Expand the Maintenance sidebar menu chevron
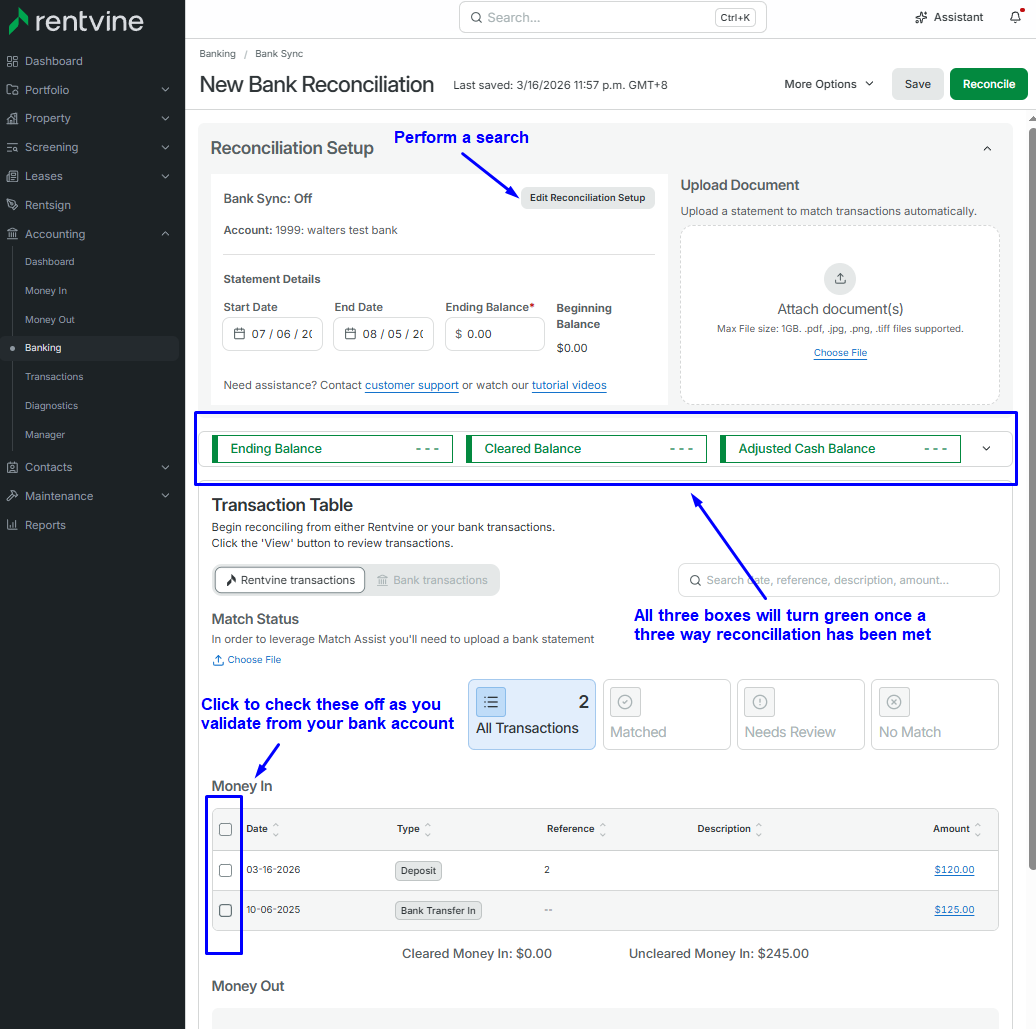 tap(165, 496)
